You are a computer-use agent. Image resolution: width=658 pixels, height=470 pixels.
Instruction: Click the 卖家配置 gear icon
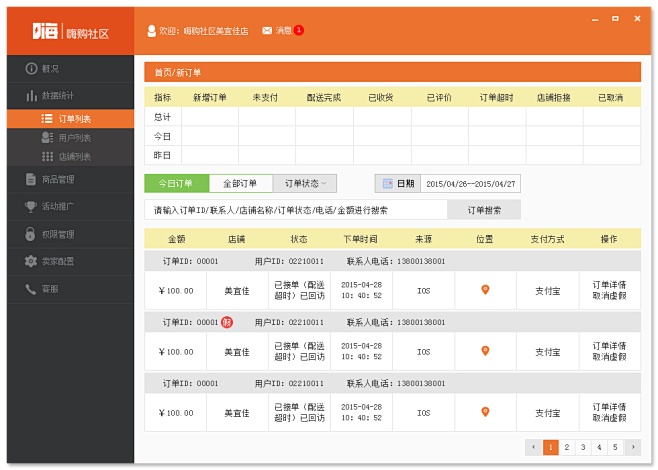[x=31, y=261]
